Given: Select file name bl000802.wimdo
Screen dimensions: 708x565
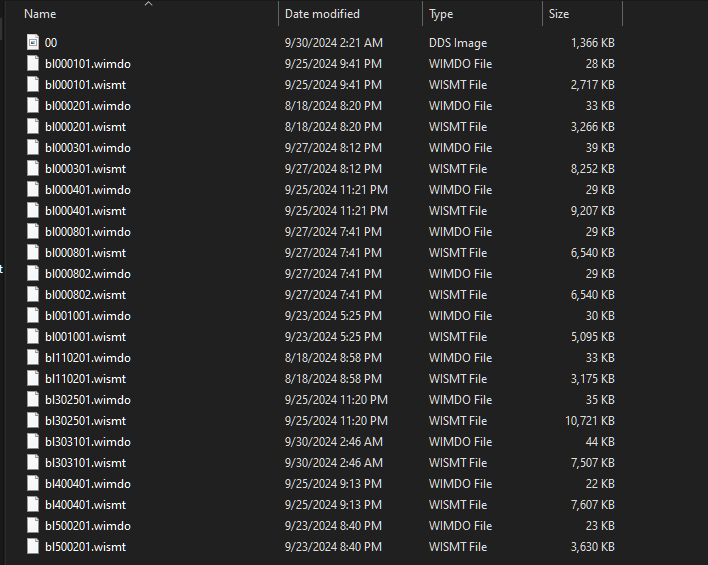Looking at the screenshot, I should point(88,274).
